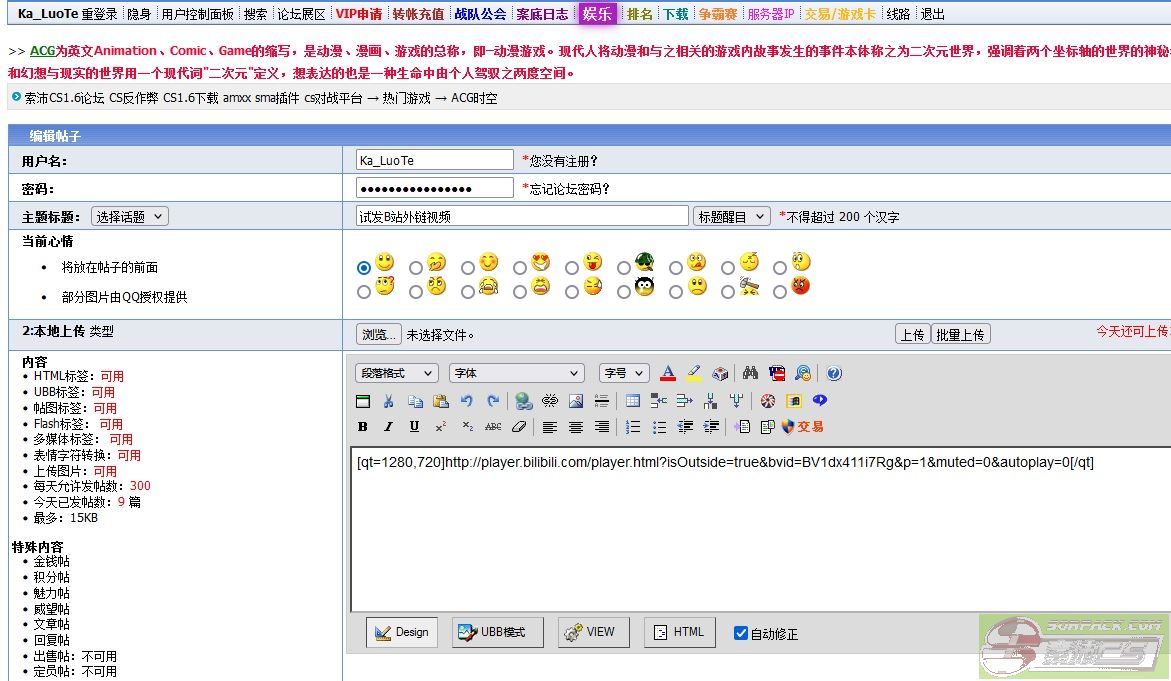Insert an image with the picture icon
This screenshot has height=681, width=1171.
click(575, 401)
